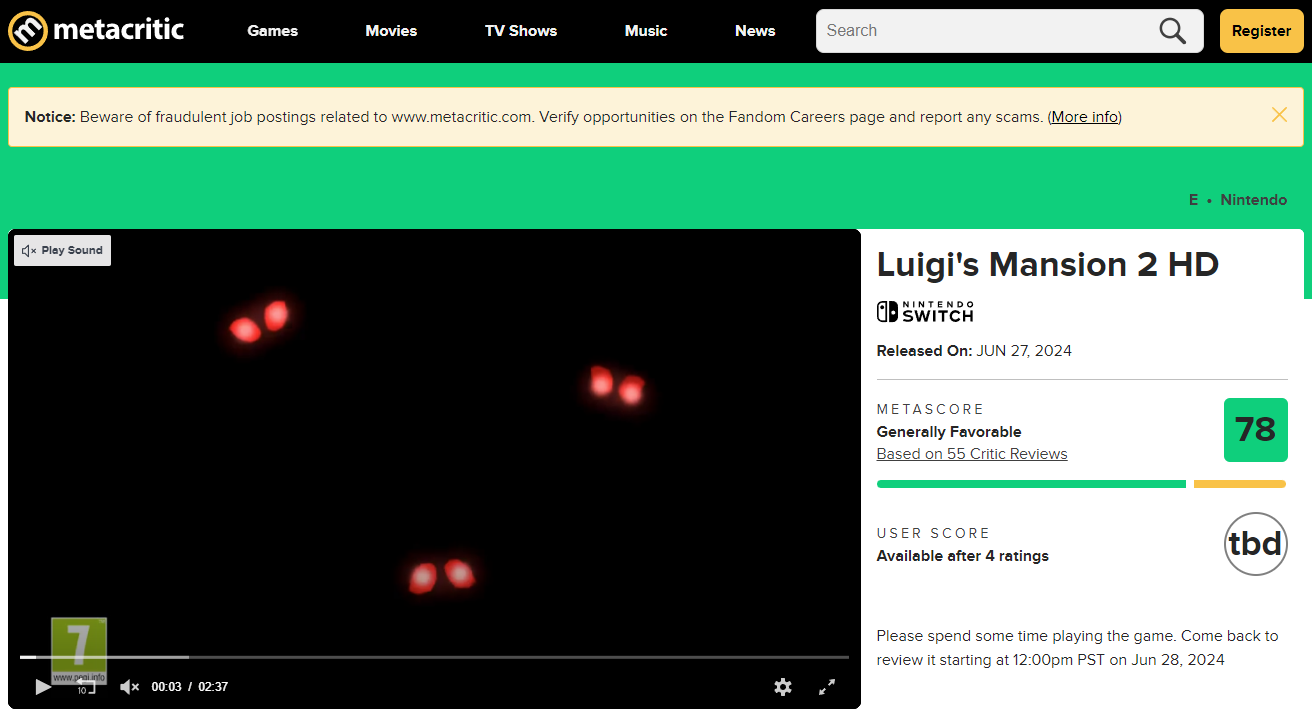Image resolution: width=1312 pixels, height=717 pixels.
Task: Click the Metacritic logo
Action: pyautogui.click(x=96, y=30)
